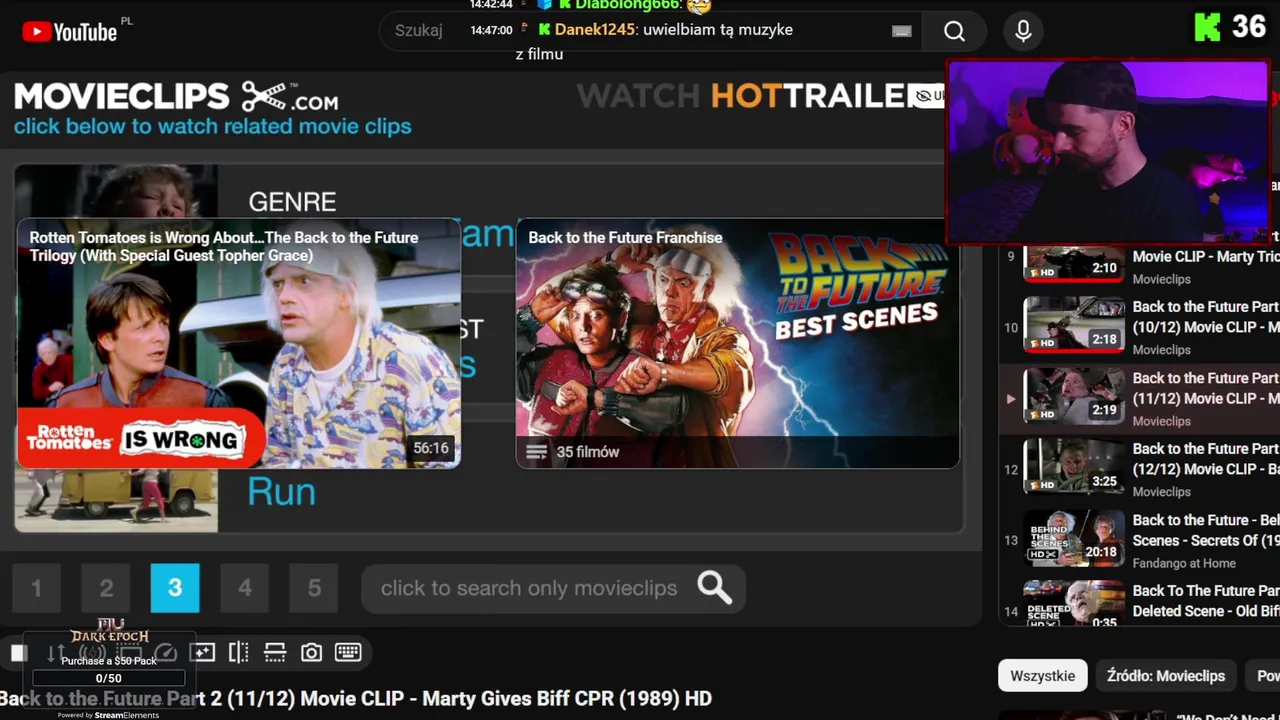Click WATCH HOT TRAILERS banner text
The height and width of the screenshot is (720, 1280).
745,96
